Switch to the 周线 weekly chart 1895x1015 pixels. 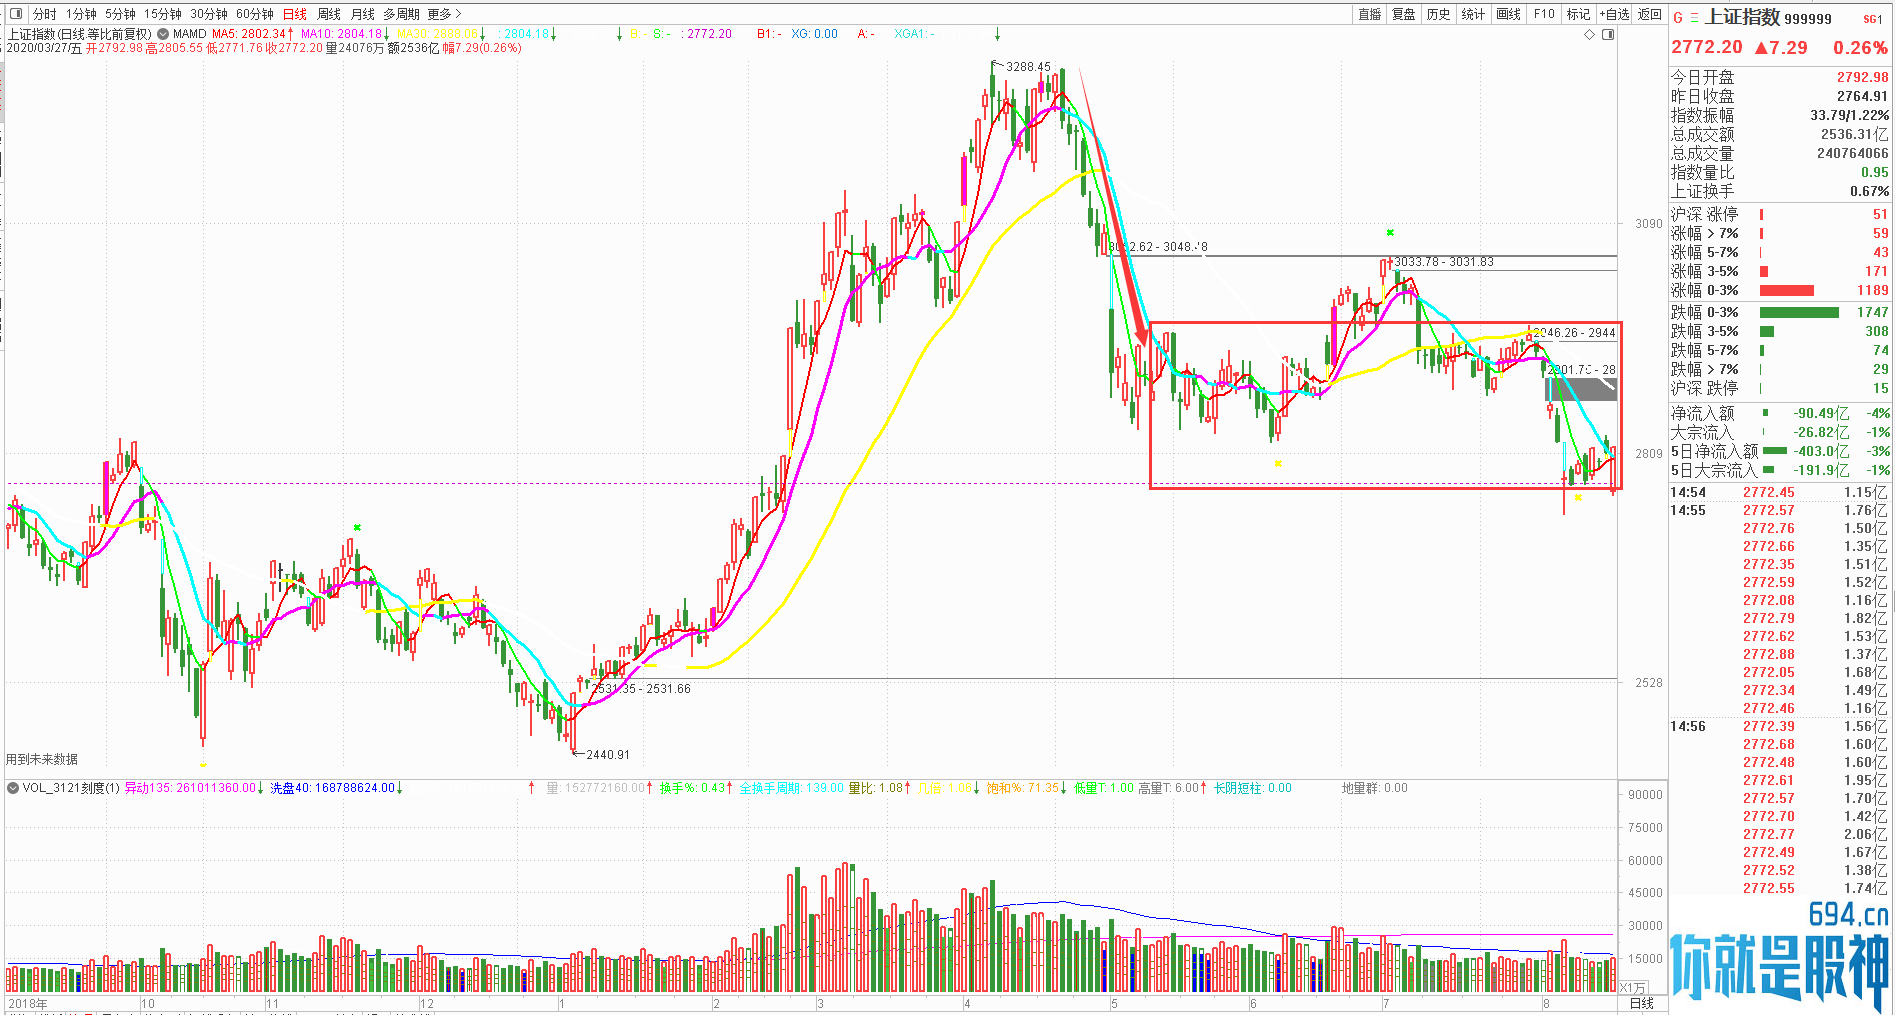329,14
